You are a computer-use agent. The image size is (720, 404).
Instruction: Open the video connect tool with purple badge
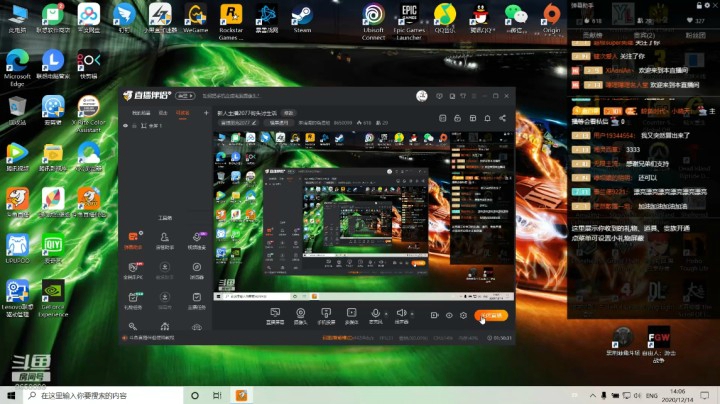point(197,241)
